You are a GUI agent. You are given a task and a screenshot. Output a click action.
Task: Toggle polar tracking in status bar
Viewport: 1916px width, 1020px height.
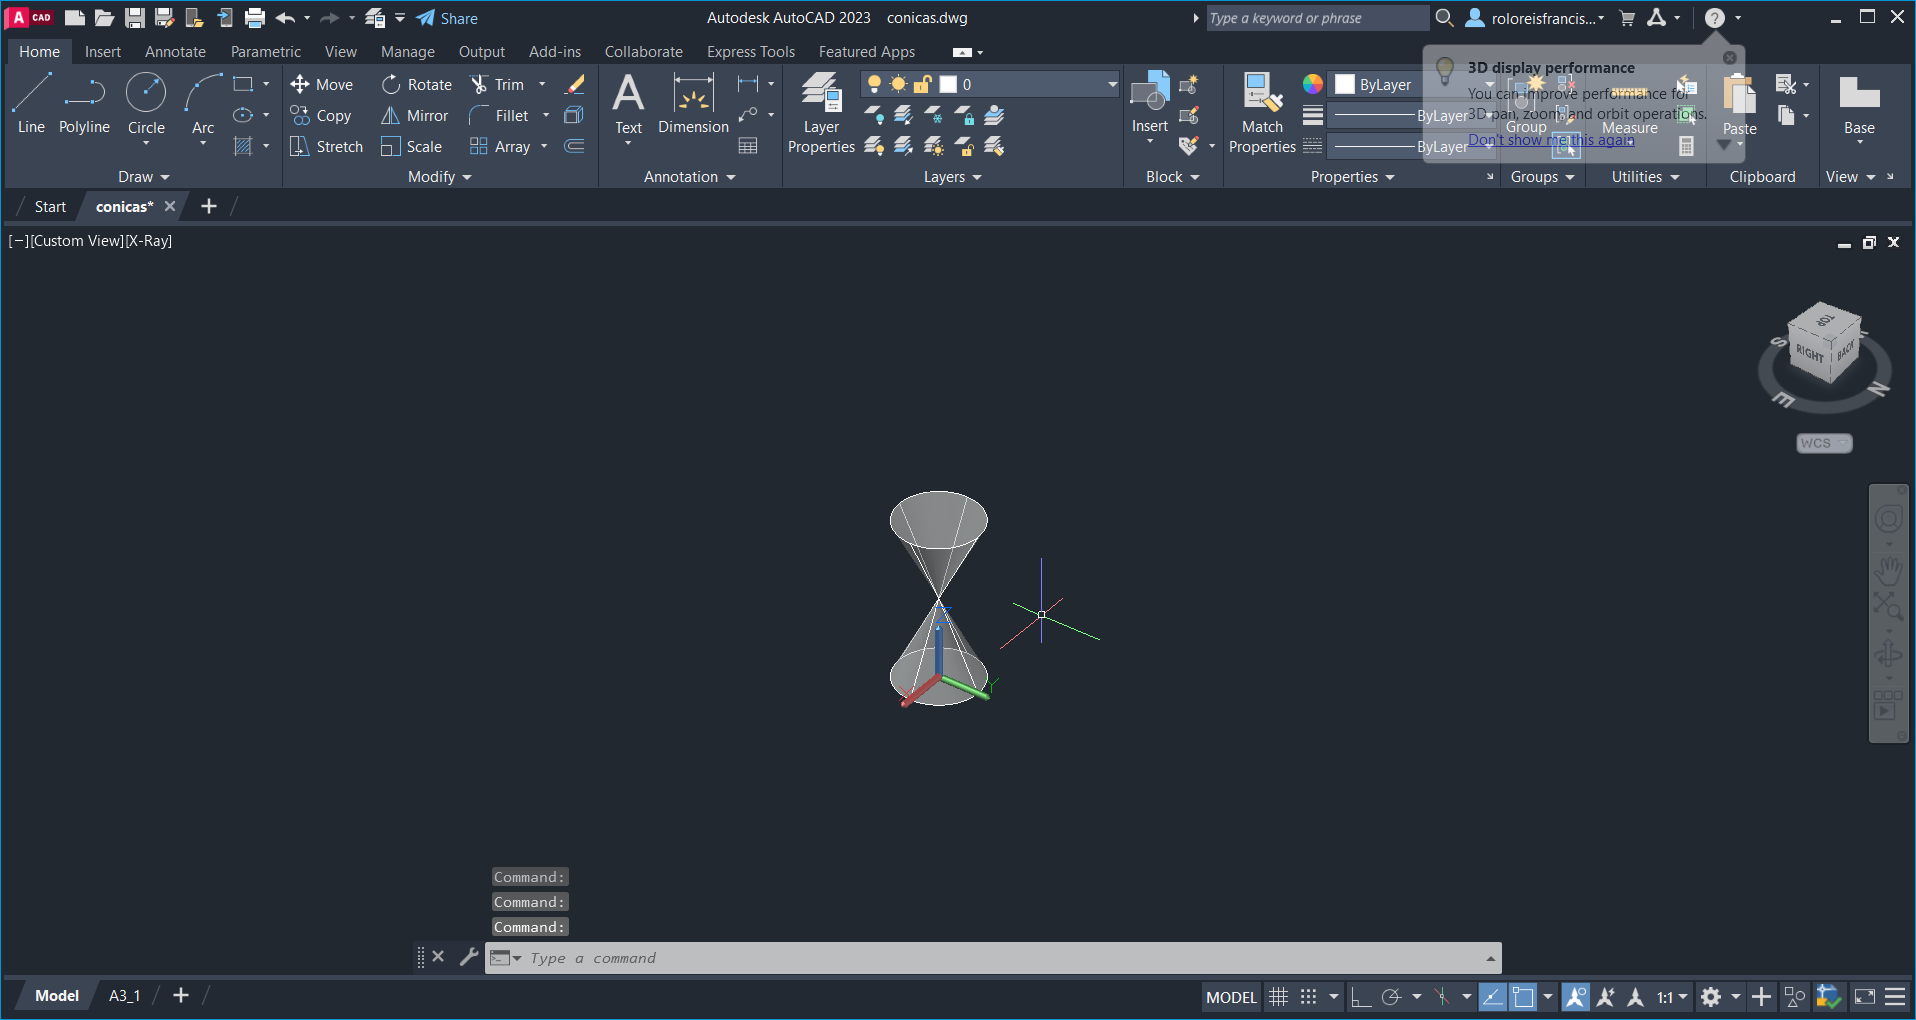click(1391, 997)
